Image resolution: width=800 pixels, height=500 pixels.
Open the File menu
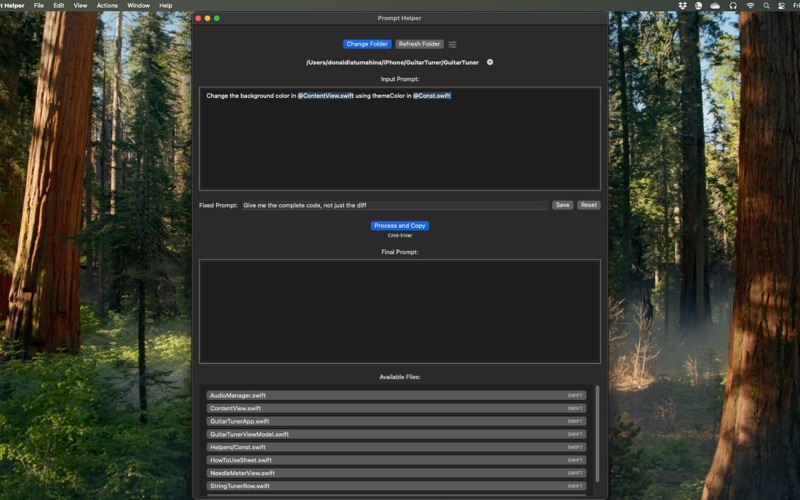coord(39,6)
